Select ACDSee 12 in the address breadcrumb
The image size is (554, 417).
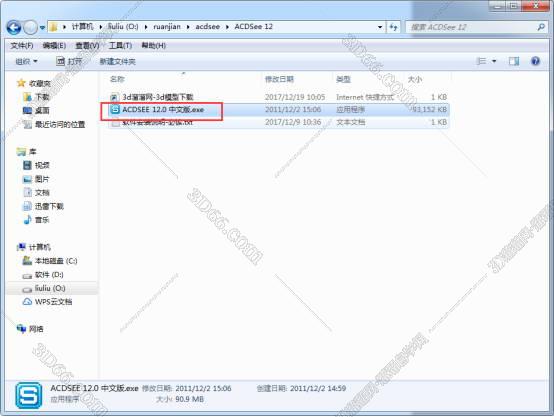coord(254,27)
